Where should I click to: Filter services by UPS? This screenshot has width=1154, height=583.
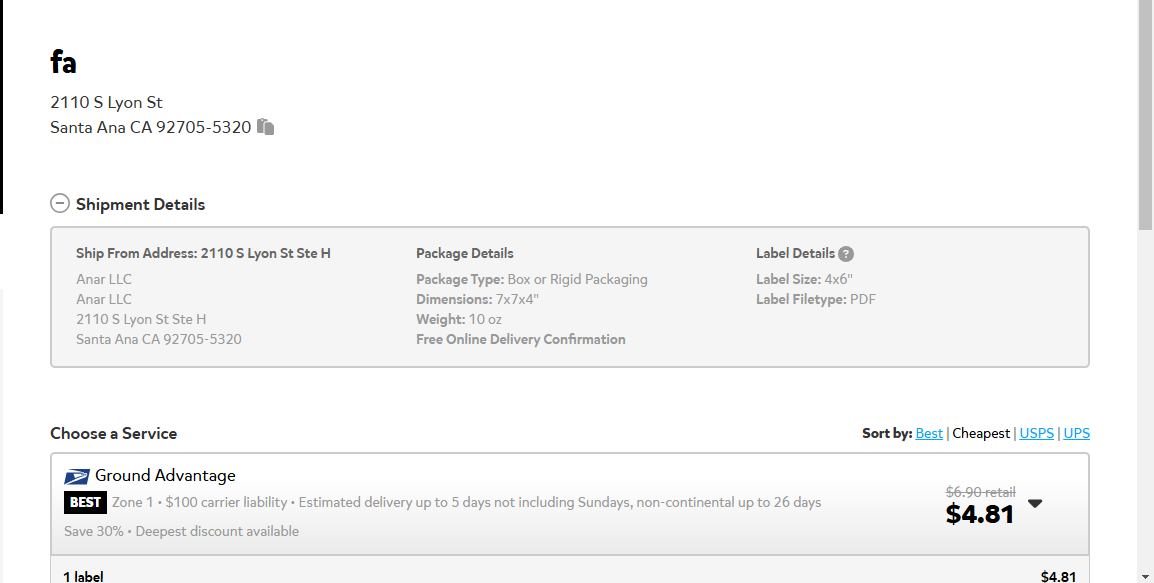click(1076, 434)
